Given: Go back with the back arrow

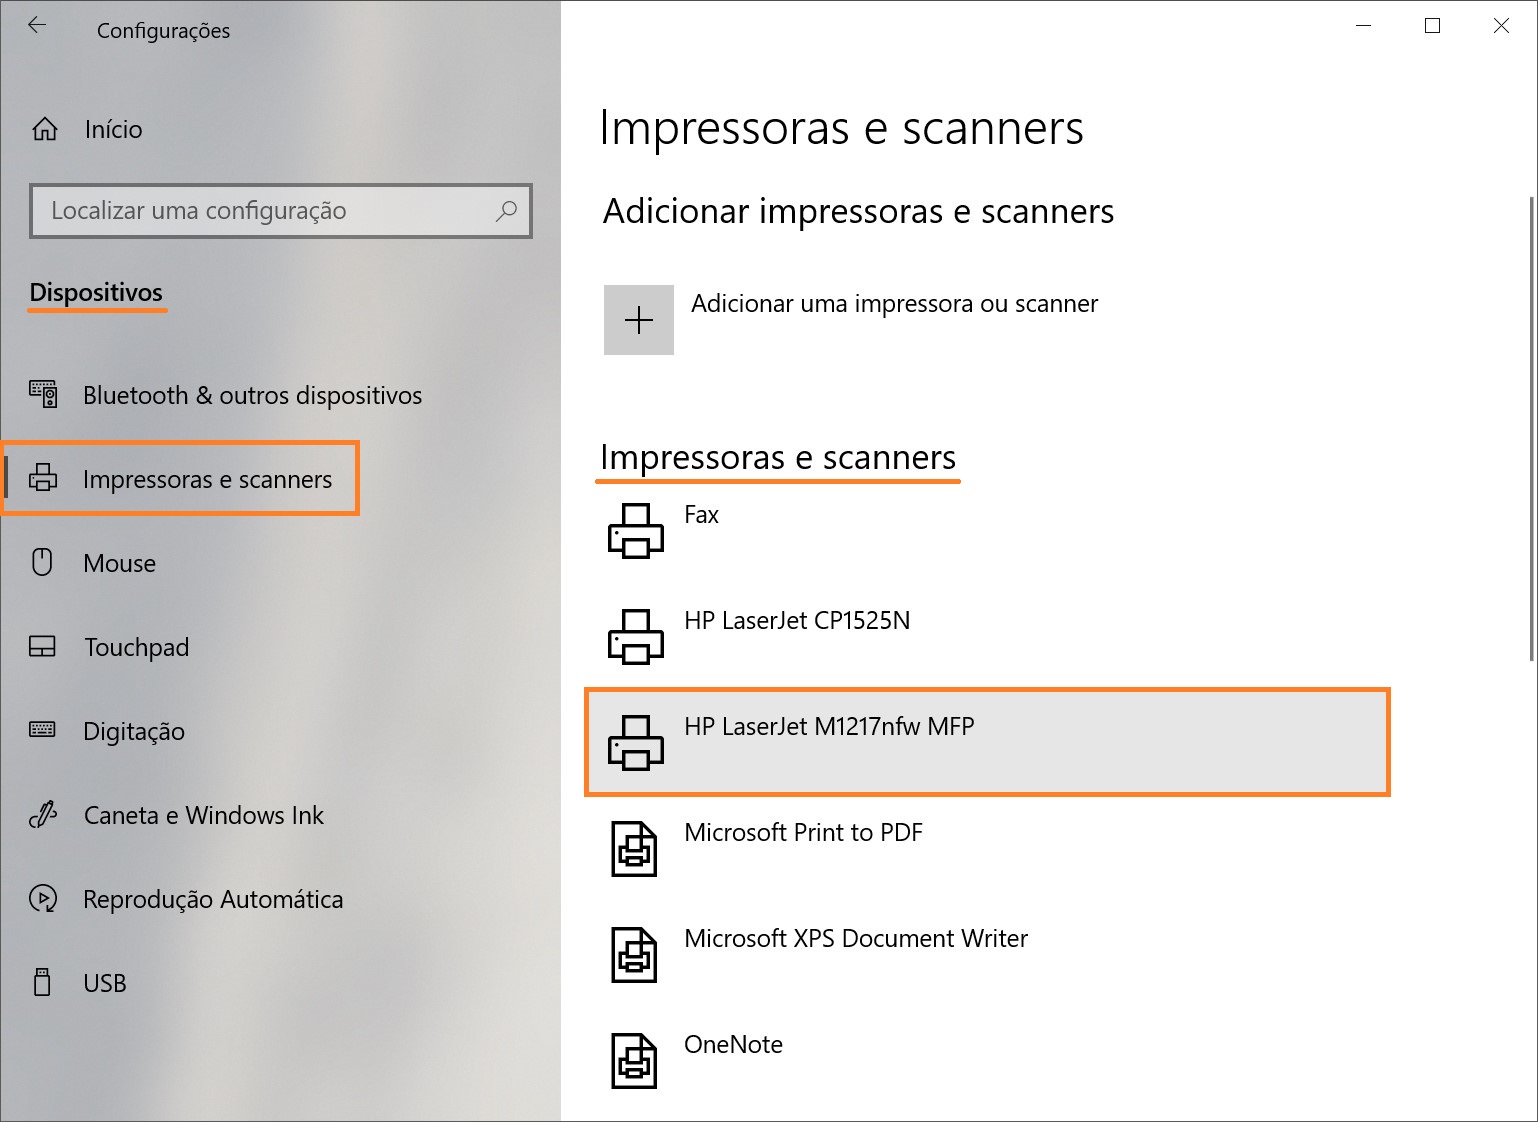Looking at the screenshot, I should click(37, 26).
